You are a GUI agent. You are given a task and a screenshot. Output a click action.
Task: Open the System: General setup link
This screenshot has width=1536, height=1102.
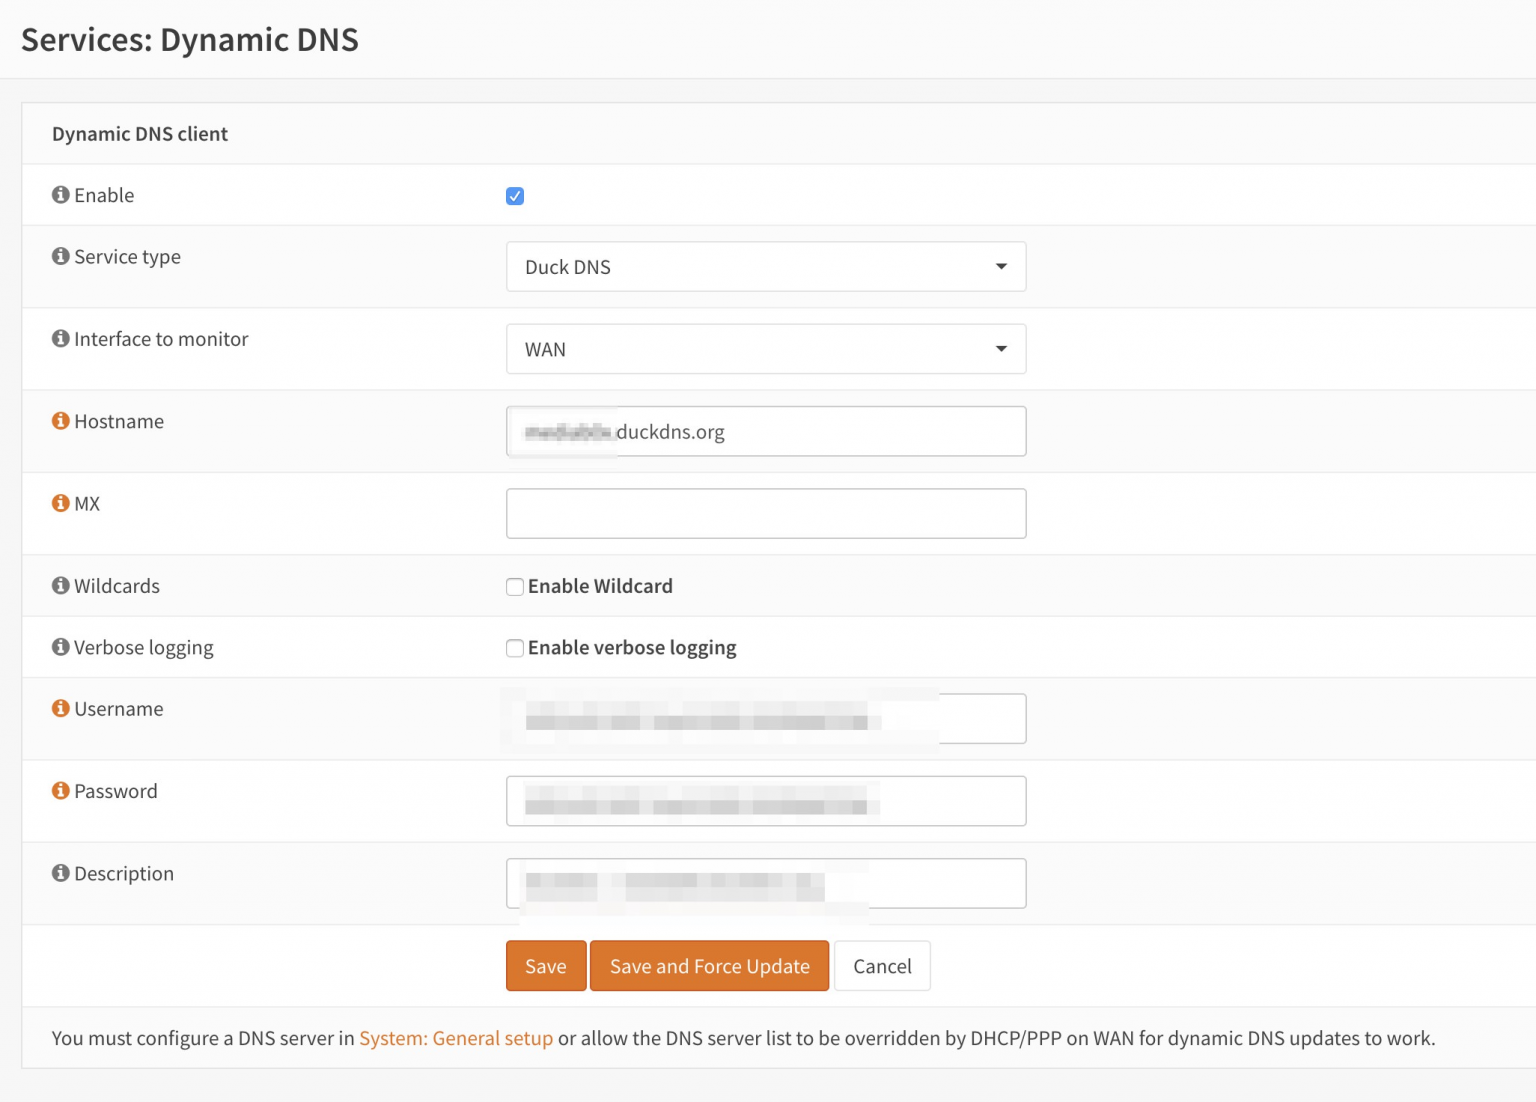pyautogui.click(x=456, y=1038)
